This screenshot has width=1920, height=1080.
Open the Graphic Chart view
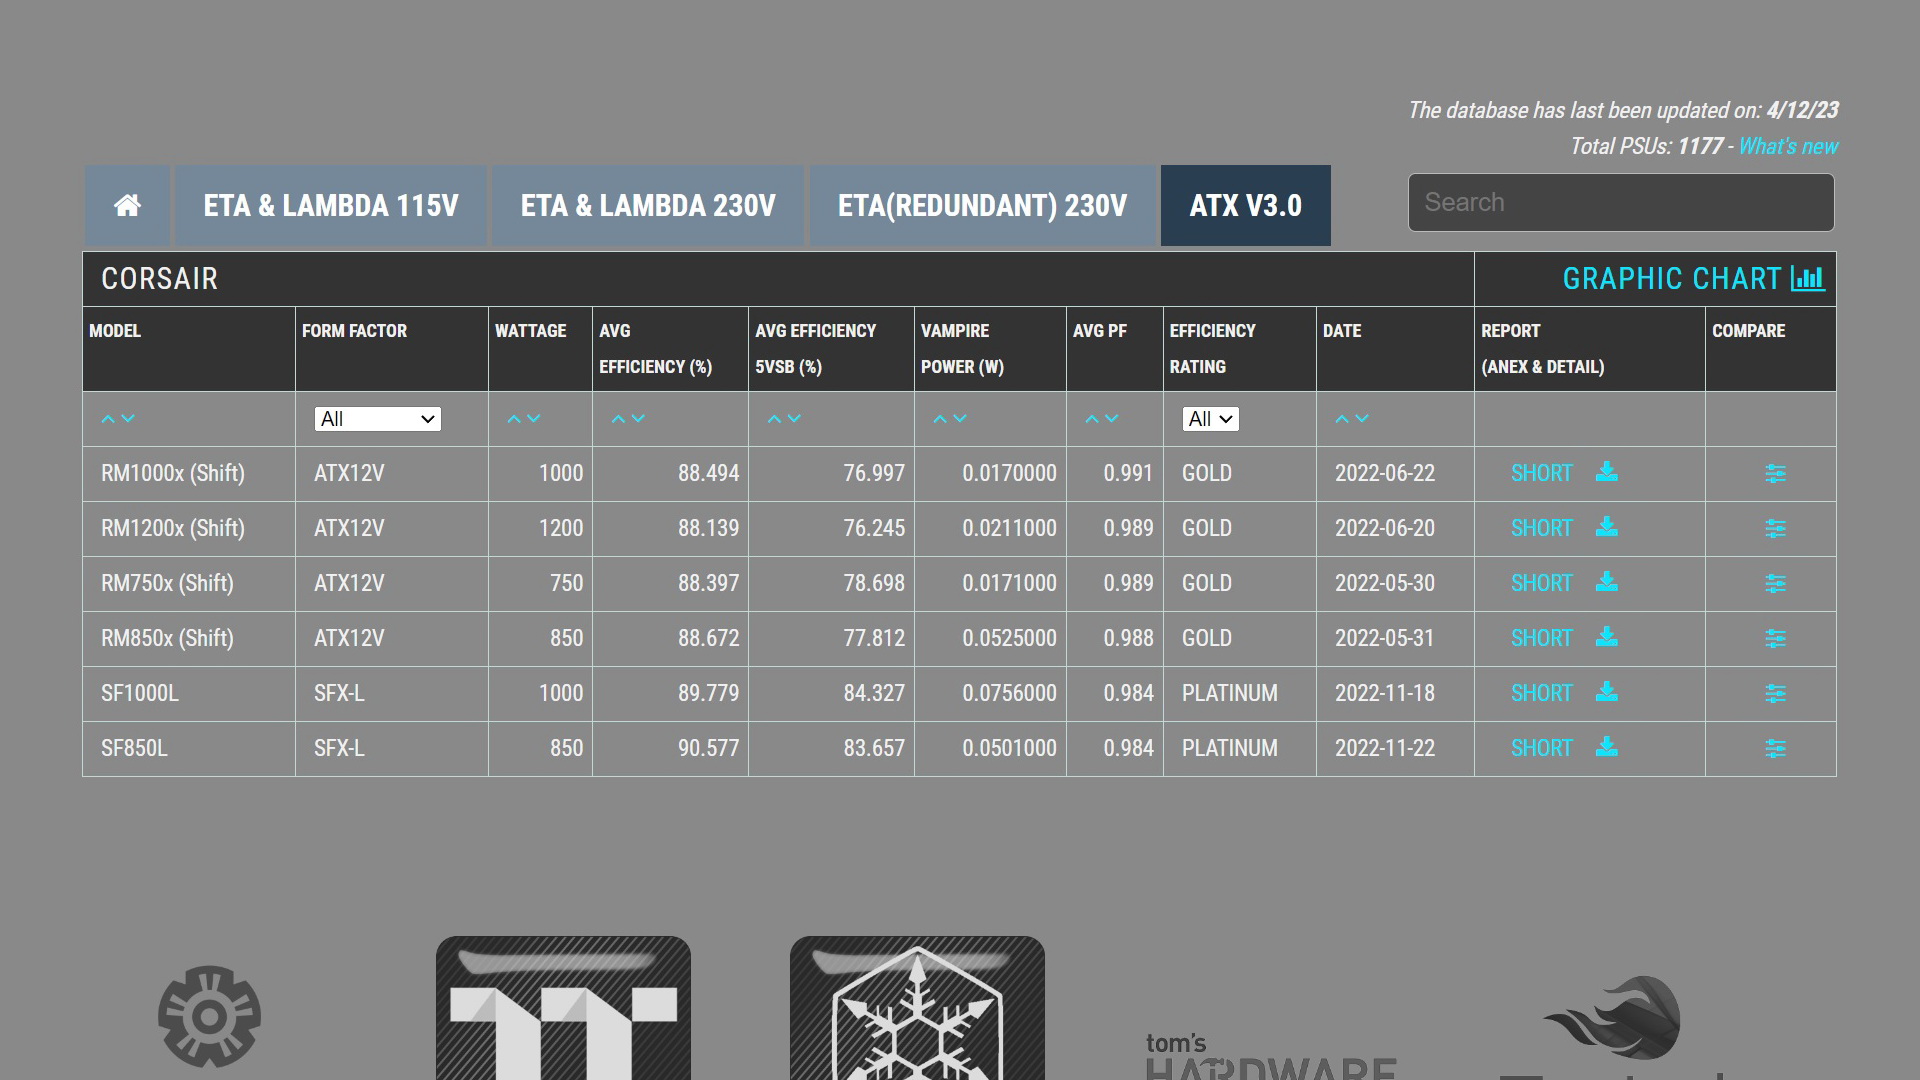coord(1693,279)
